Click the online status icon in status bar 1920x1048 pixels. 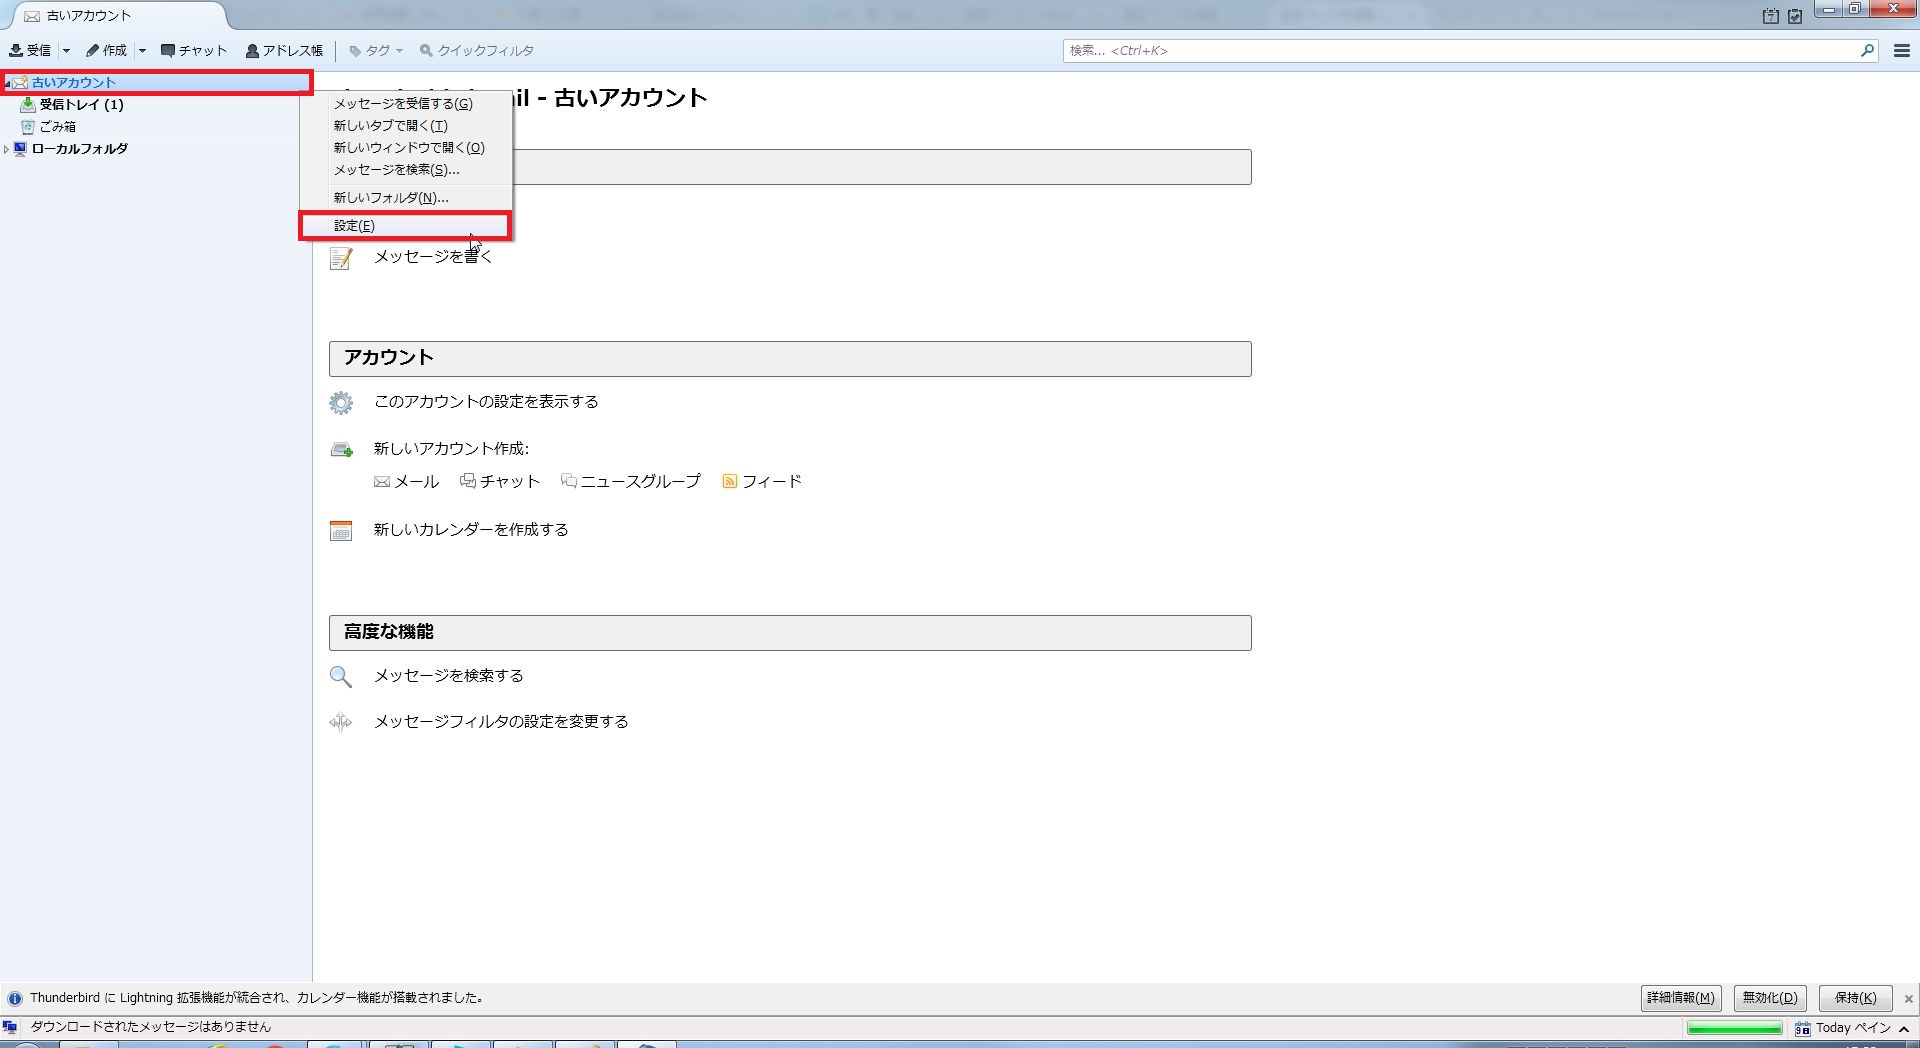[x=10, y=1027]
